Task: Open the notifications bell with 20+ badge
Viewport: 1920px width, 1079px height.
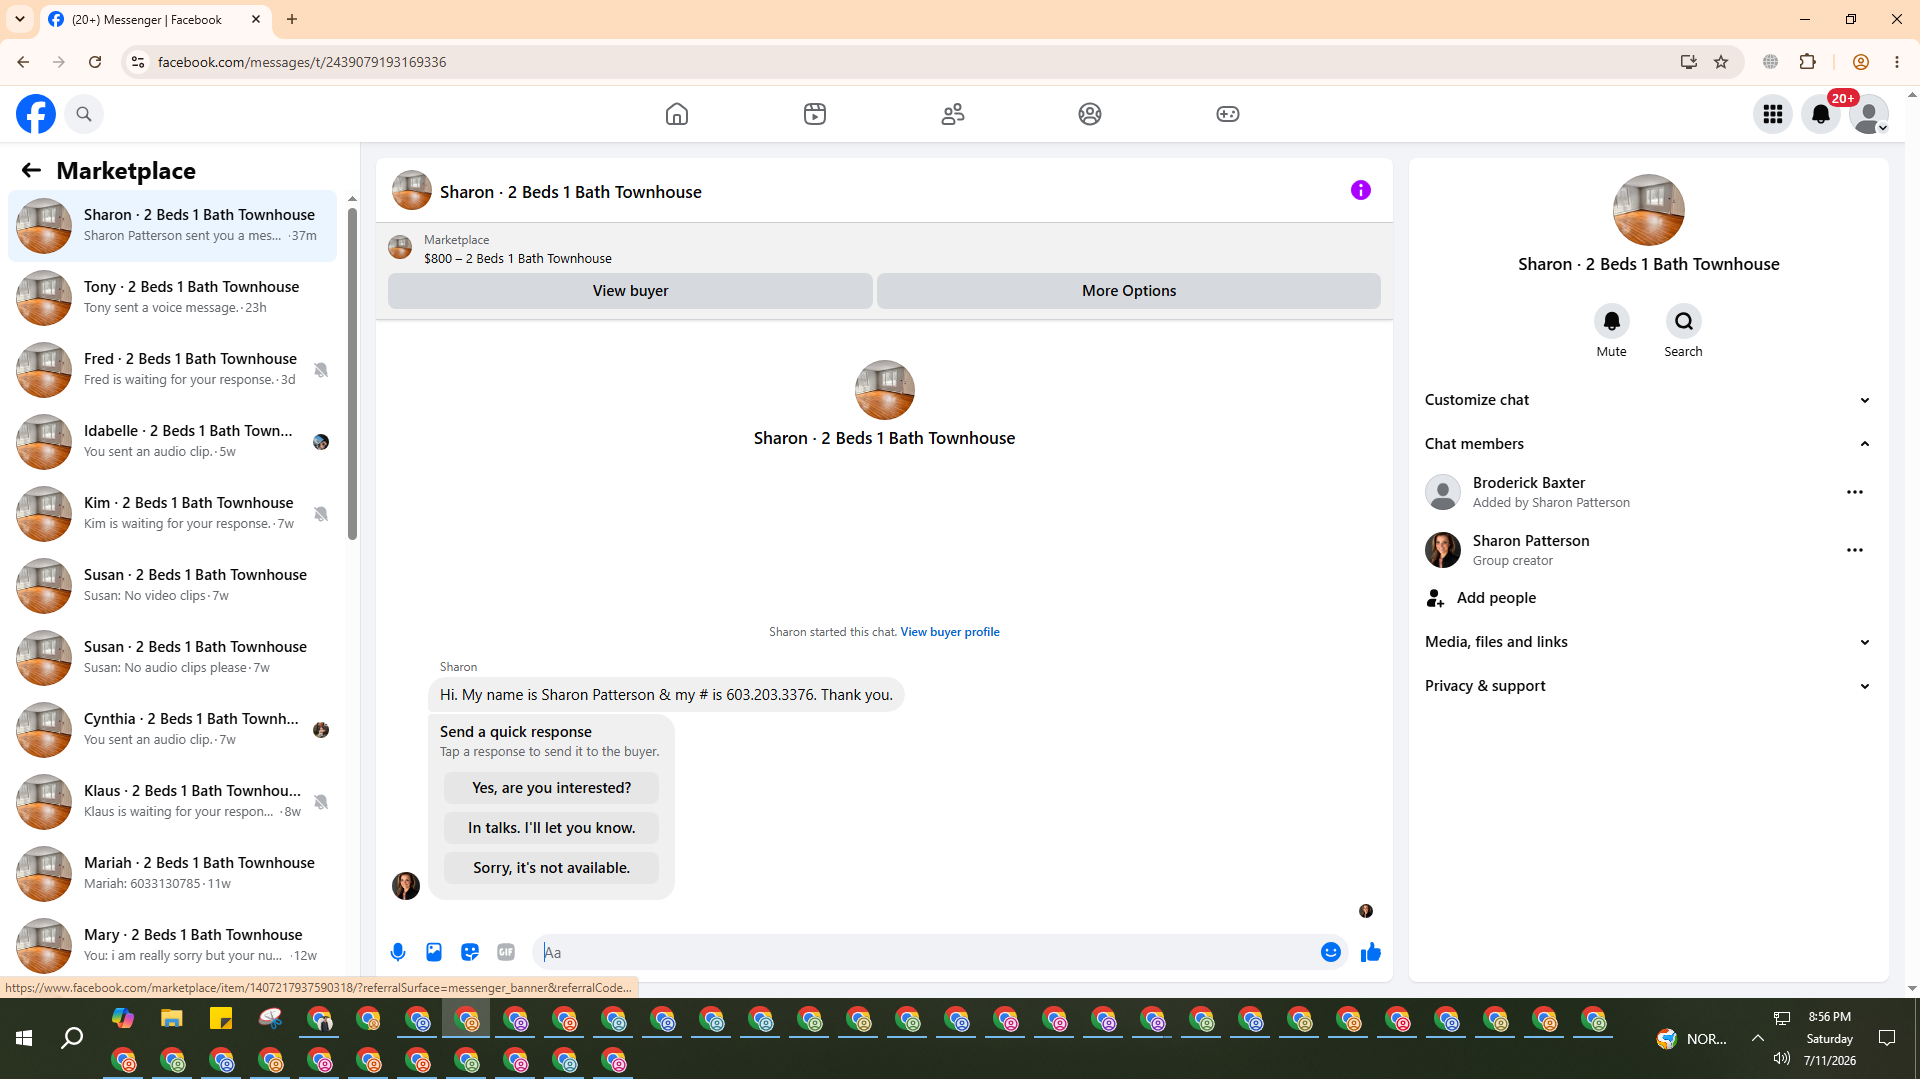Action: (x=1821, y=114)
